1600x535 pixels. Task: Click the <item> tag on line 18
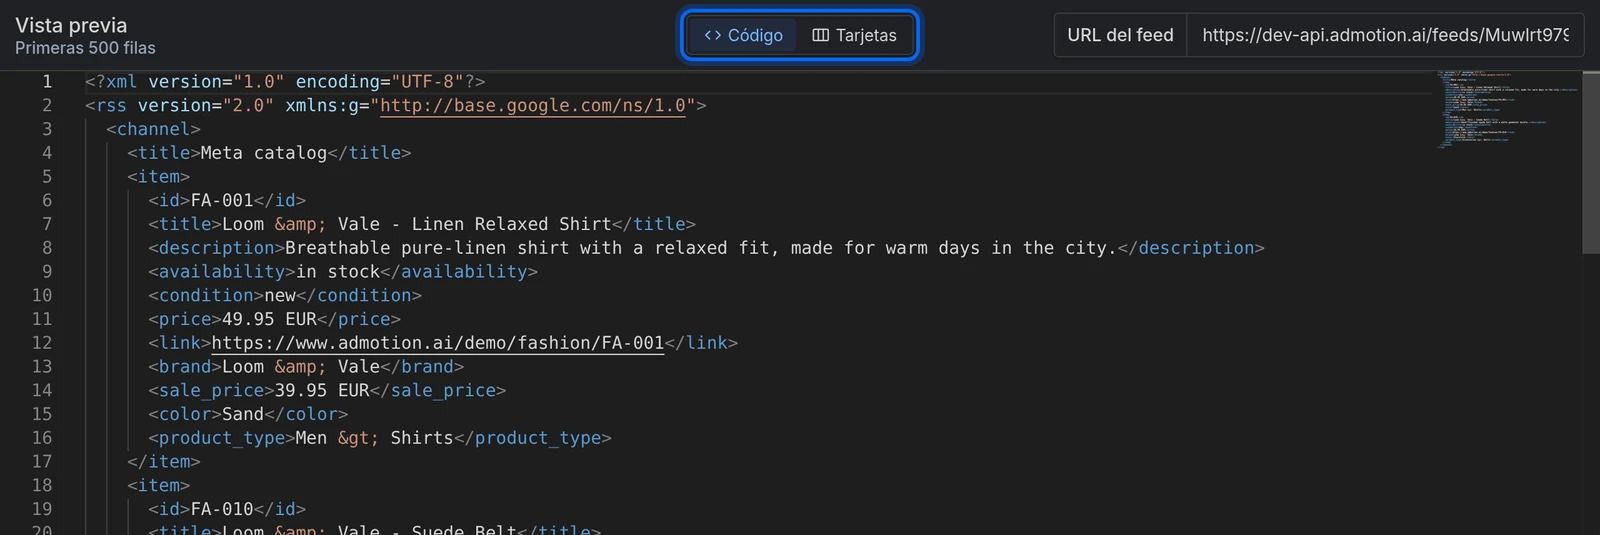click(158, 485)
